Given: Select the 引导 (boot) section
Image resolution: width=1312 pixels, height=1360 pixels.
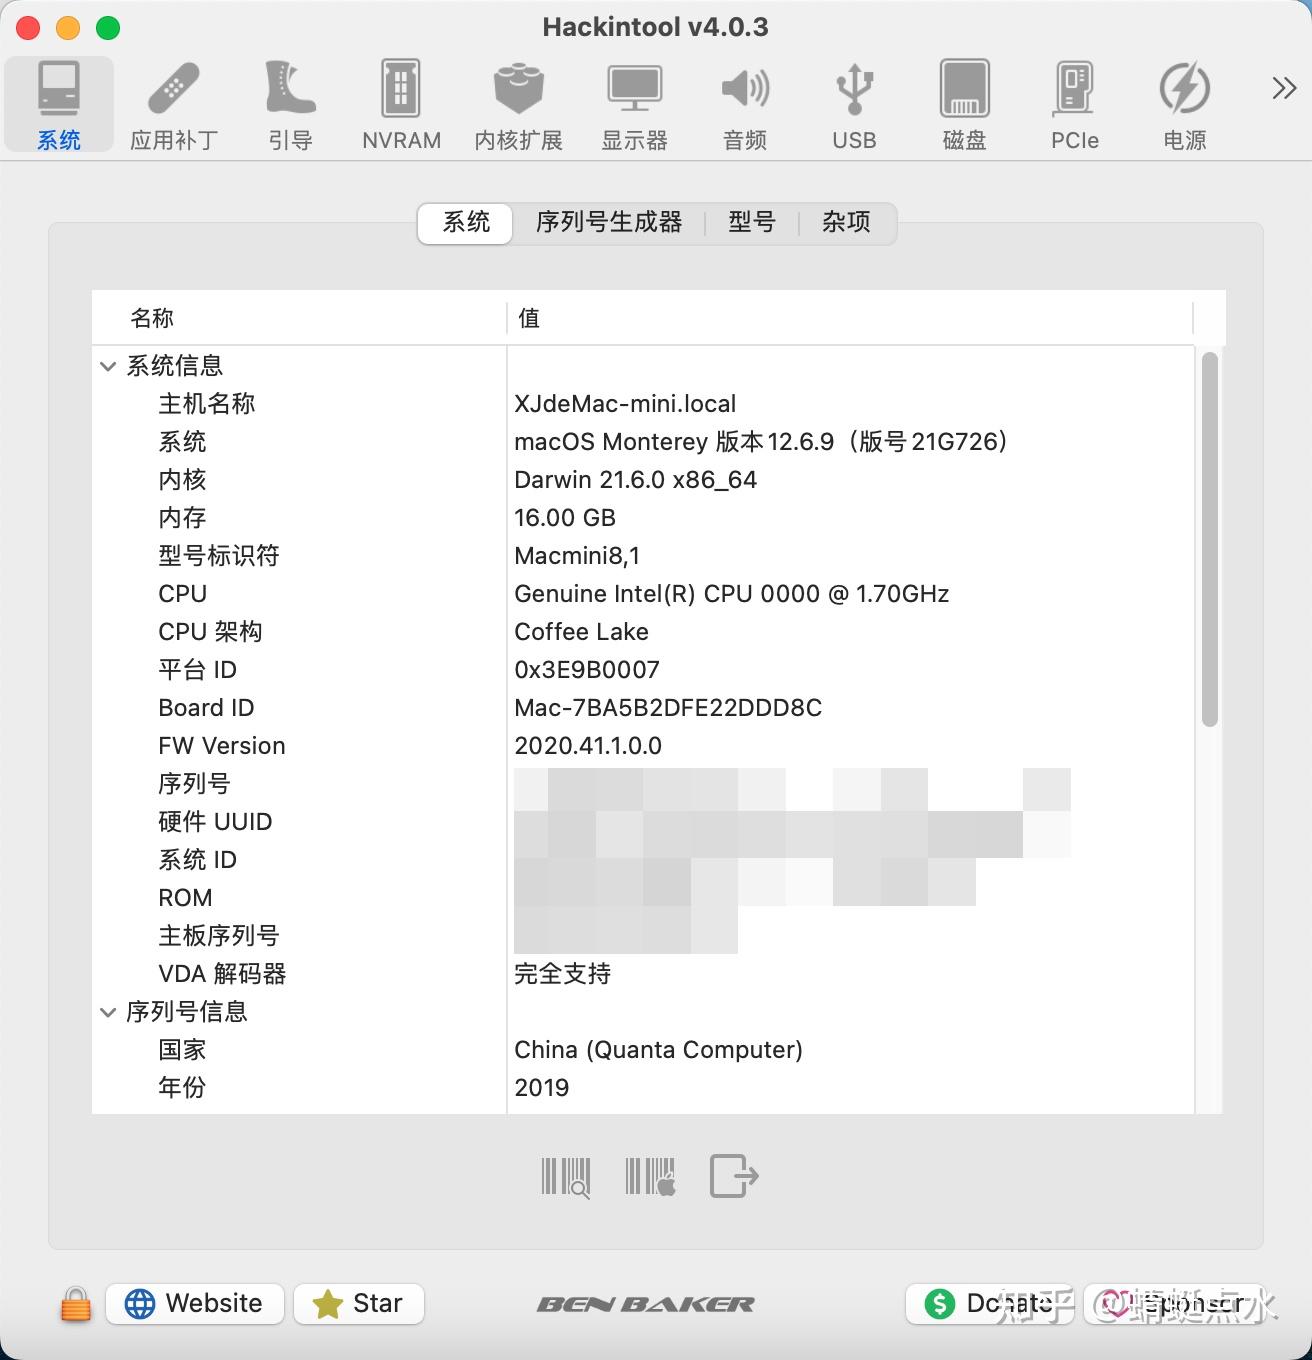Looking at the screenshot, I should coord(289,100).
